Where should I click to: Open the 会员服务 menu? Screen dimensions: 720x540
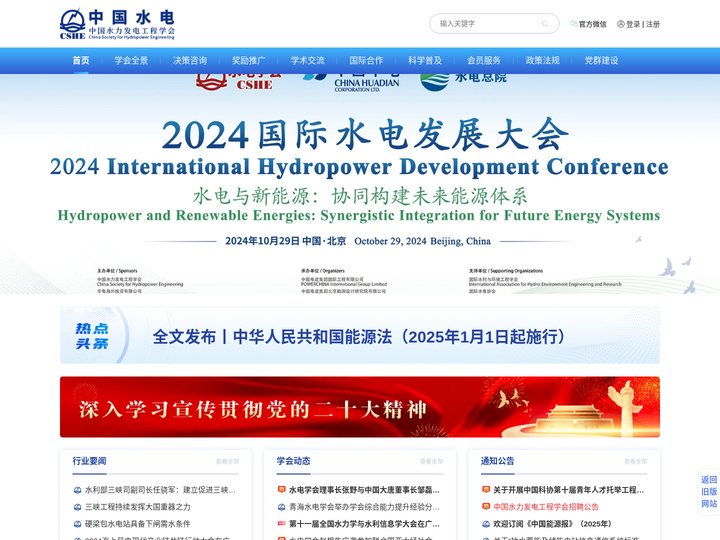(x=484, y=60)
